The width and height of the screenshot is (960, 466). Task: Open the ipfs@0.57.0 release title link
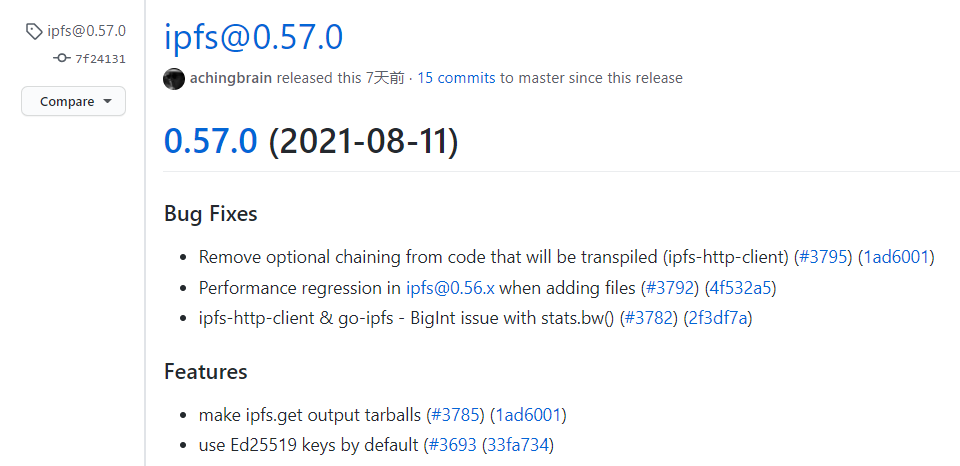[x=253, y=37]
